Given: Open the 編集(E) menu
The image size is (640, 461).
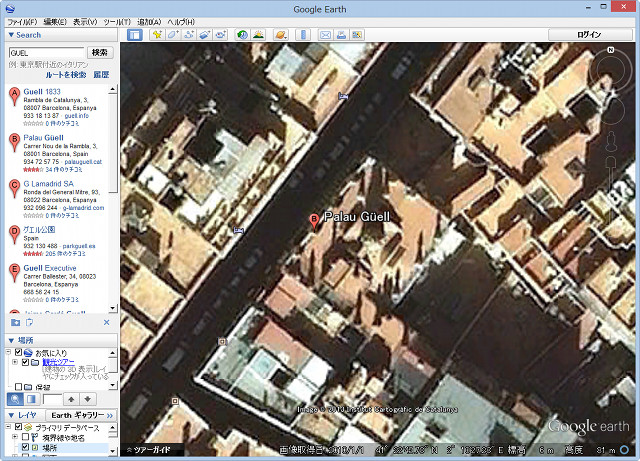Looking at the screenshot, I should tap(55, 22).
